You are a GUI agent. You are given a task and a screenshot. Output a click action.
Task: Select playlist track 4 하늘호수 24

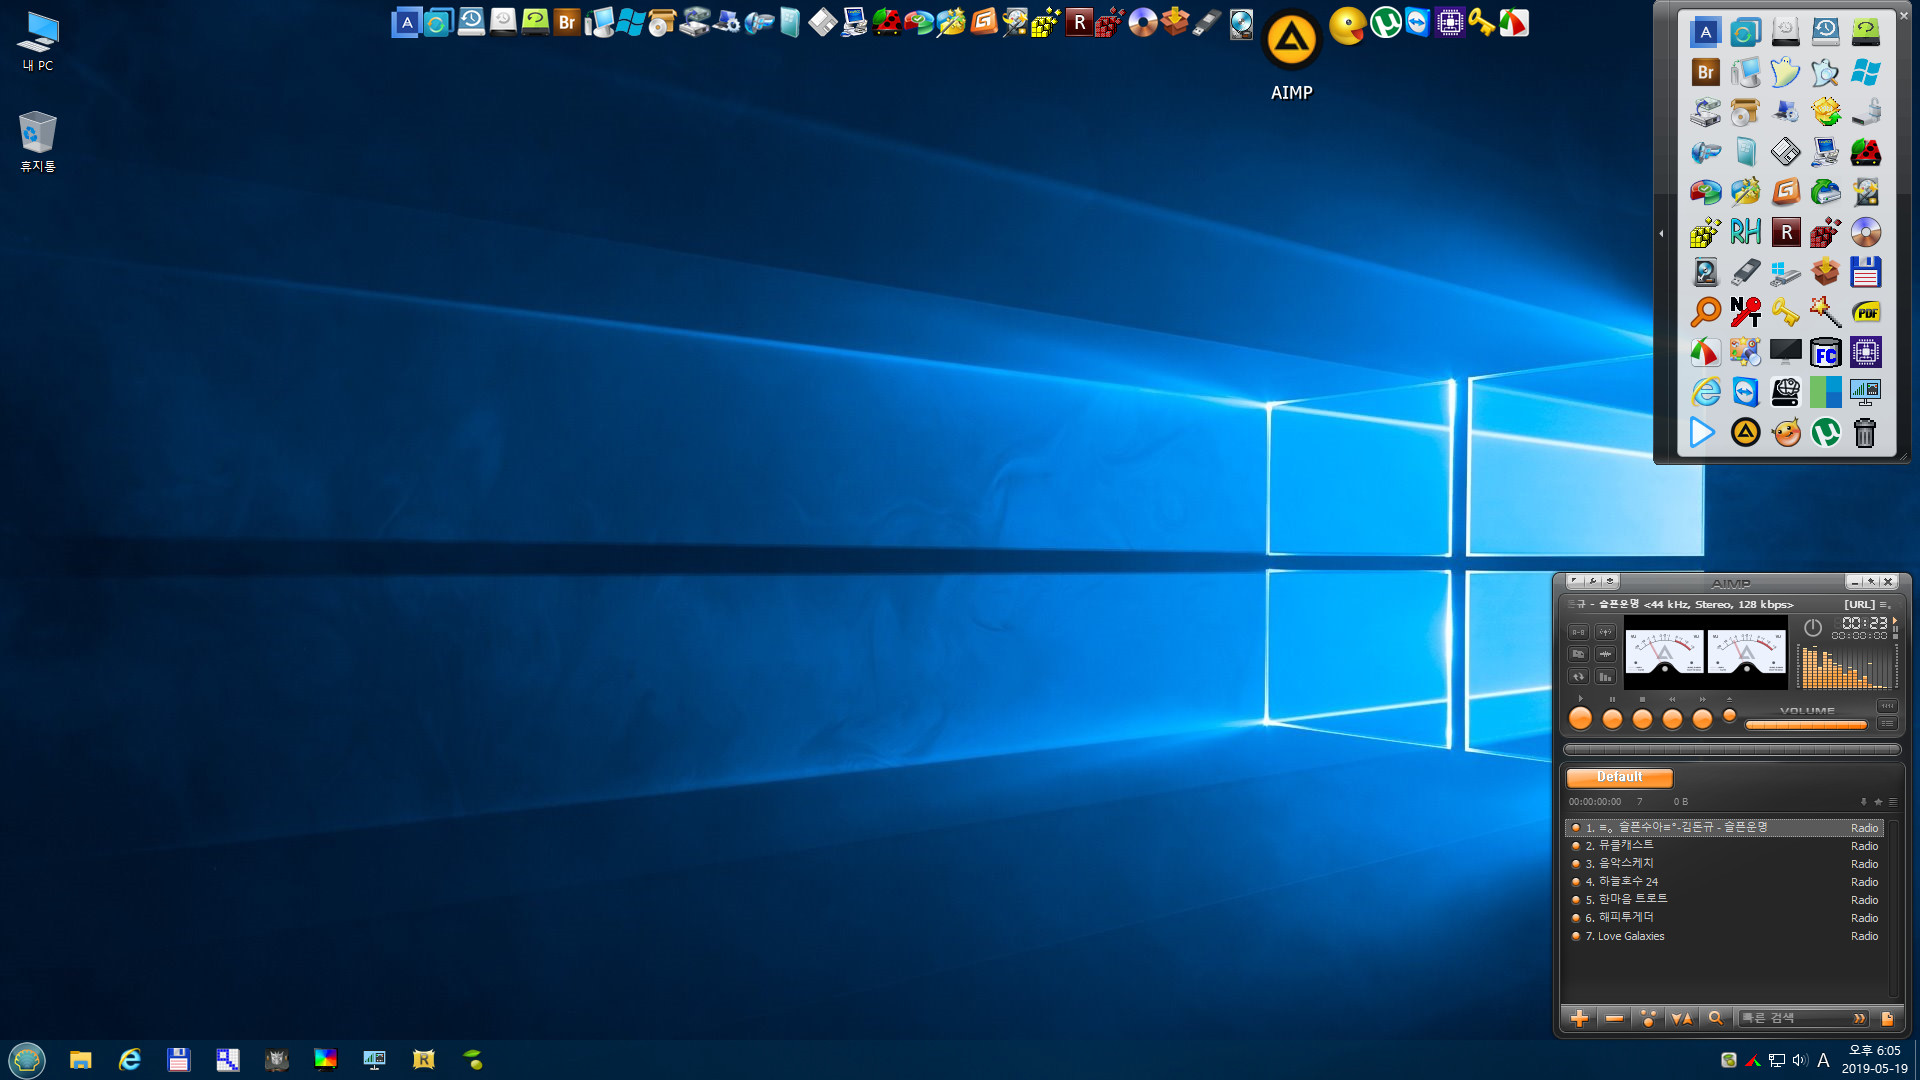tap(1724, 882)
